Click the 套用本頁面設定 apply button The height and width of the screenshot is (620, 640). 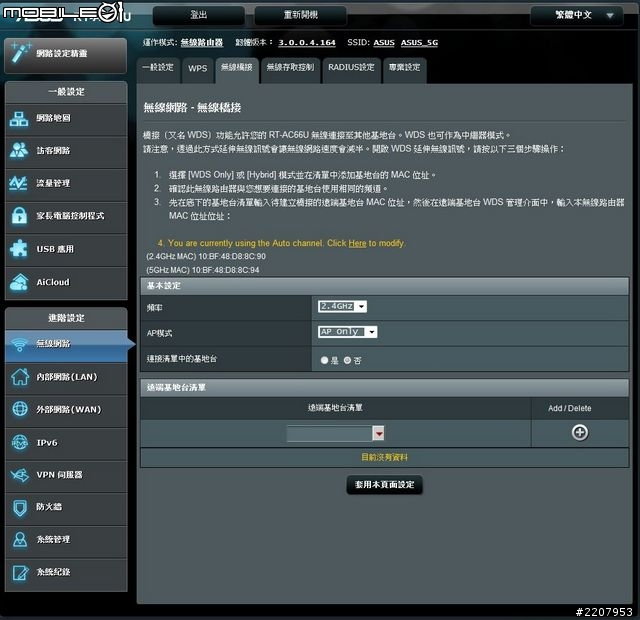click(x=385, y=485)
